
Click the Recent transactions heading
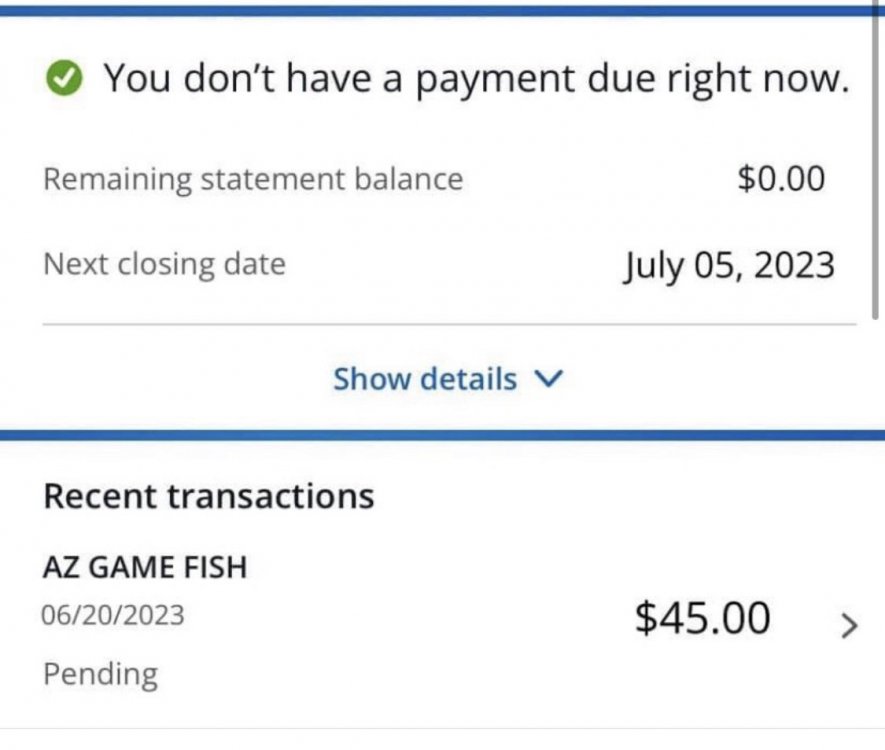click(x=208, y=495)
